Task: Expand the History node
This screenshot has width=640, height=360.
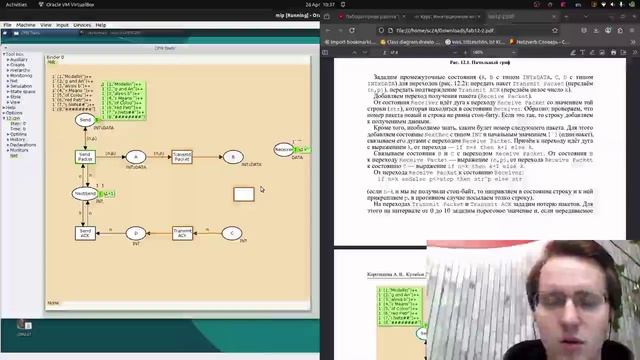Action: tap(8, 140)
